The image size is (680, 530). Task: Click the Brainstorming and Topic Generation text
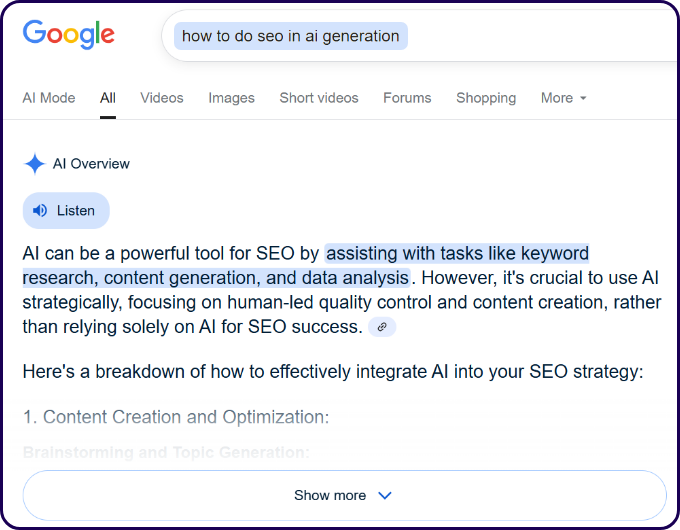click(x=166, y=452)
